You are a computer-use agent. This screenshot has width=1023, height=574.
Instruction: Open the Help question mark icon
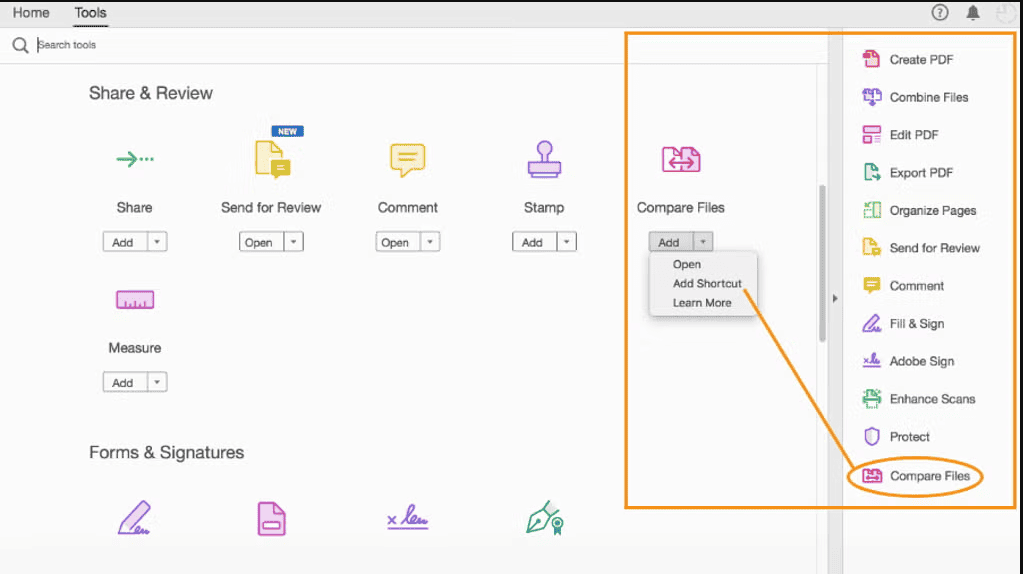939,12
